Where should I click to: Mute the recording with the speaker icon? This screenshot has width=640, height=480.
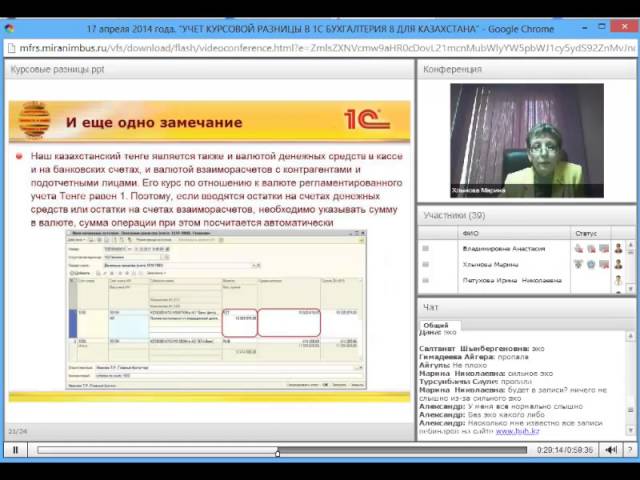click(x=611, y=450)
